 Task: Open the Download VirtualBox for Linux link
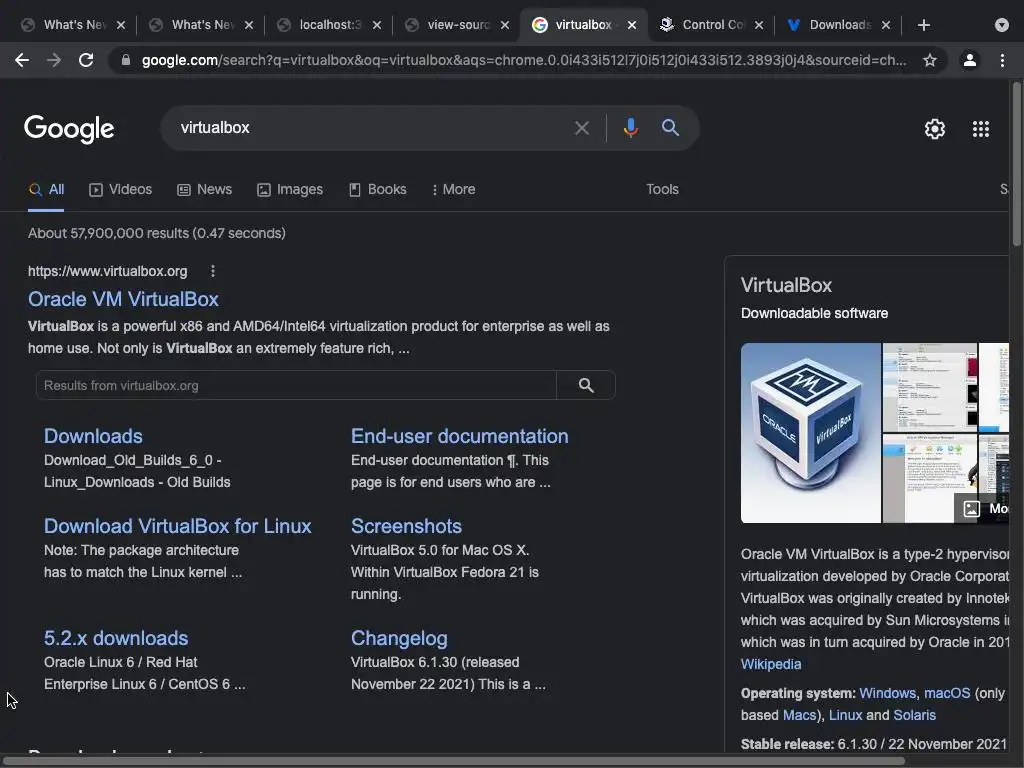tap(177, 526)
